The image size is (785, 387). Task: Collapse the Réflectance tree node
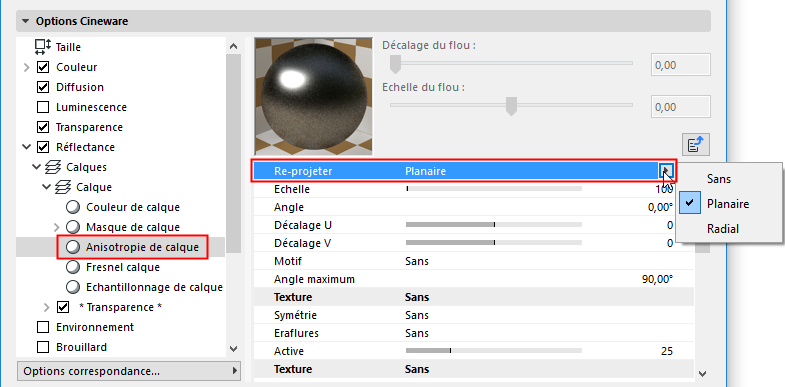tap(26, 147)
